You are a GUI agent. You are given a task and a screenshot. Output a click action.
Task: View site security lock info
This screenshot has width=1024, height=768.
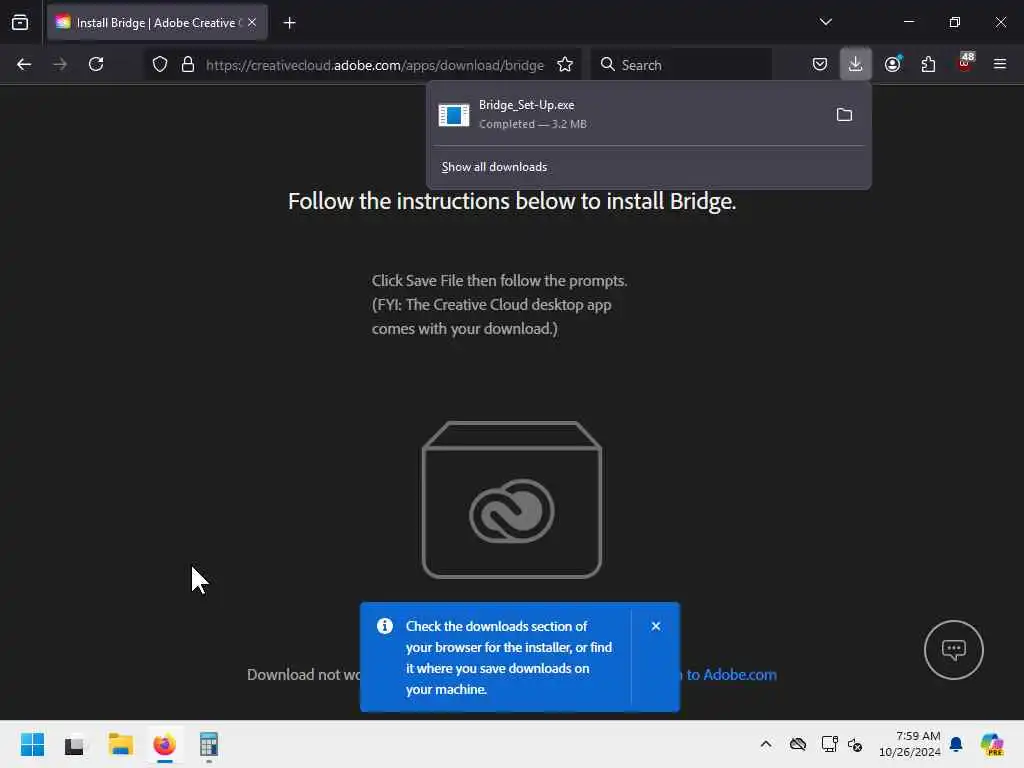pos(188,65)
